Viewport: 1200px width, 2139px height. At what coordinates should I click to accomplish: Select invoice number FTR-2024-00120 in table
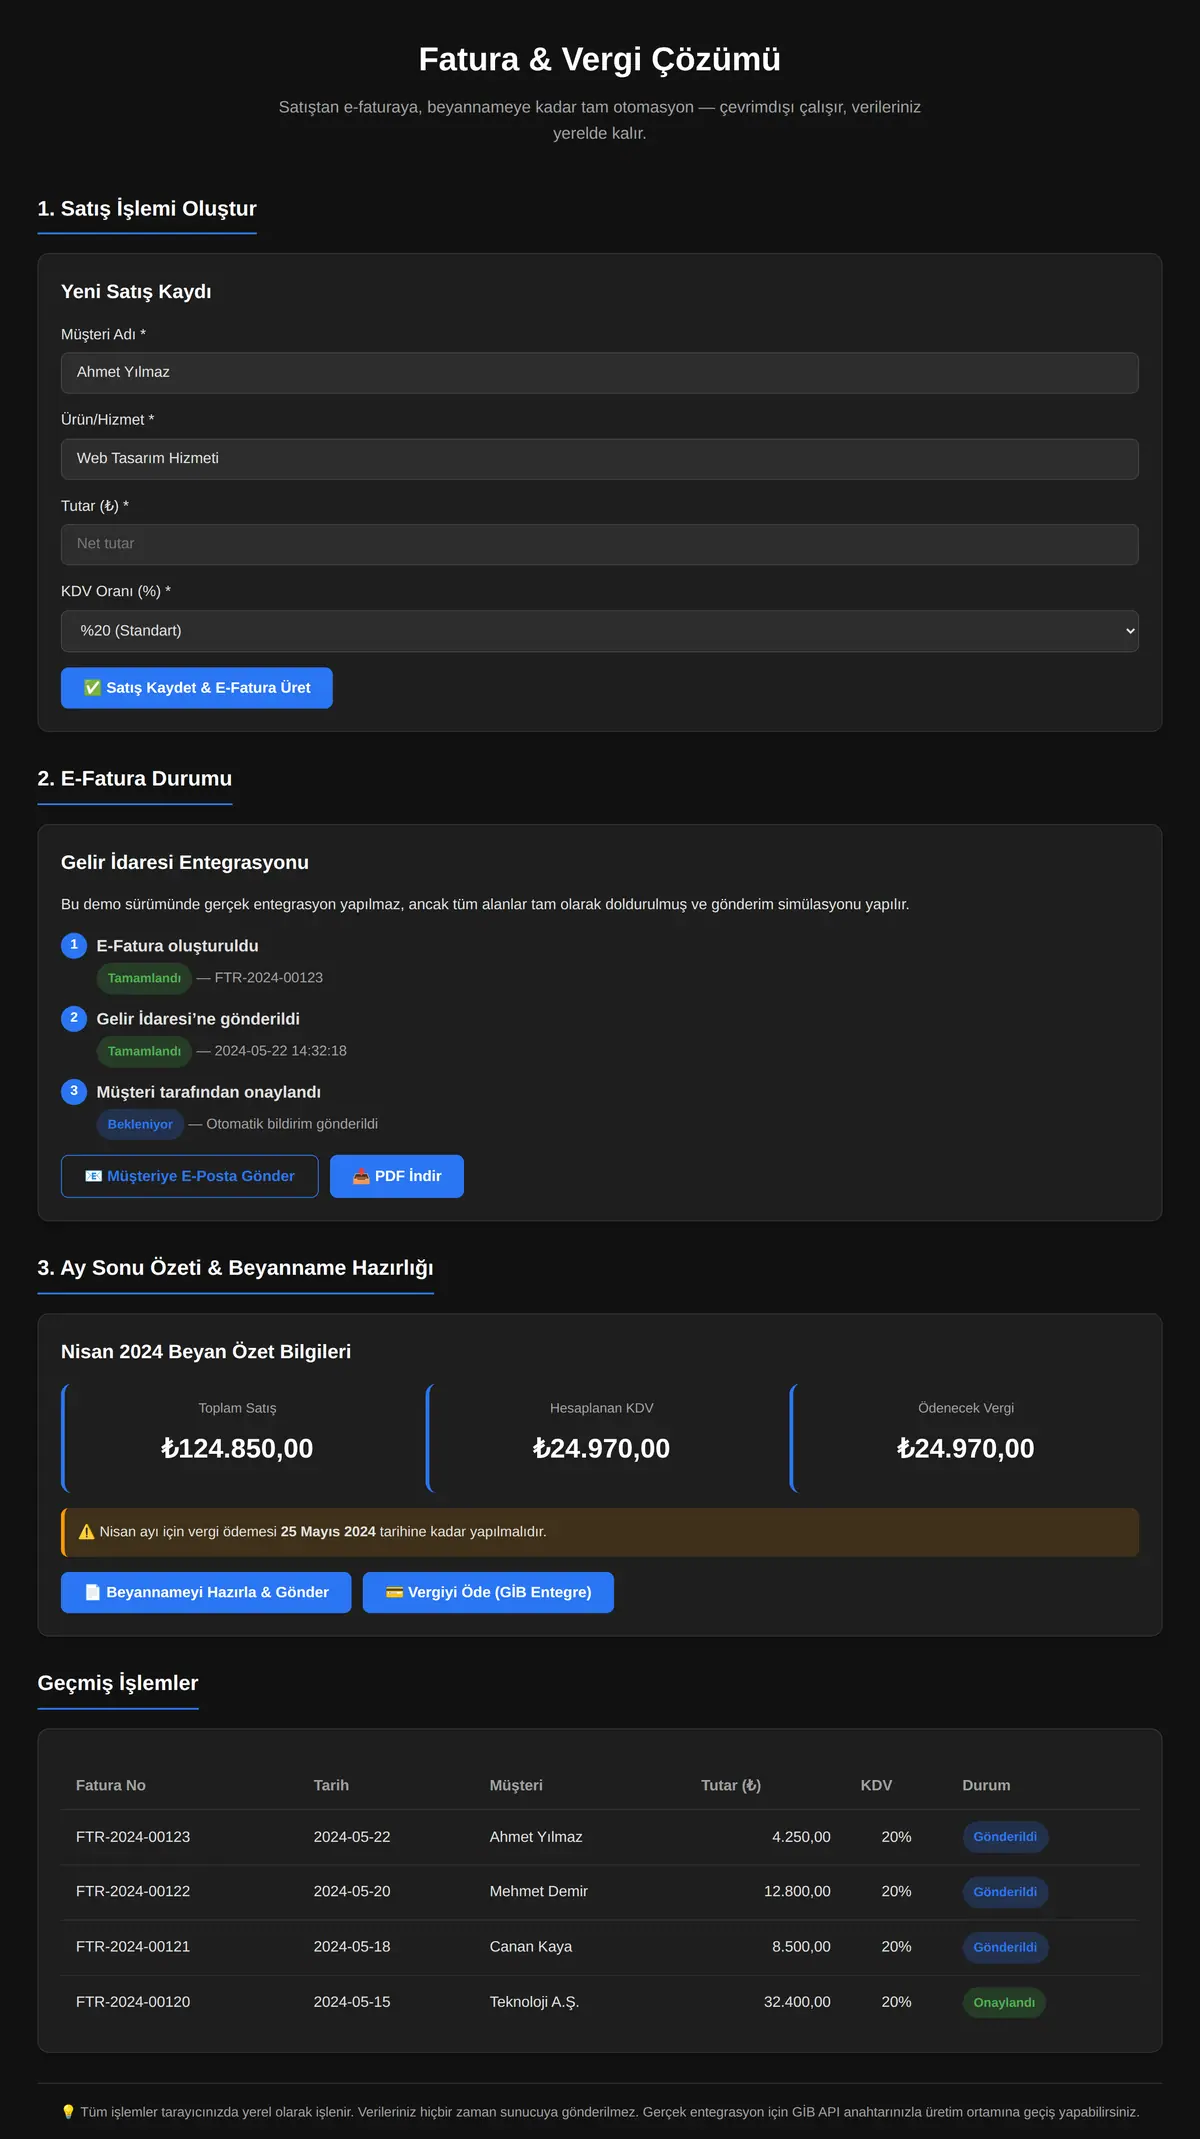(x=133, y=2002)
